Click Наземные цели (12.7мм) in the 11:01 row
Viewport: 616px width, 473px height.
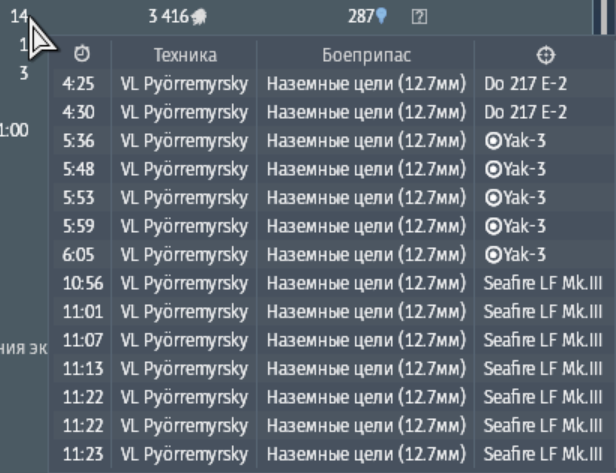click(x=366, y=312)
